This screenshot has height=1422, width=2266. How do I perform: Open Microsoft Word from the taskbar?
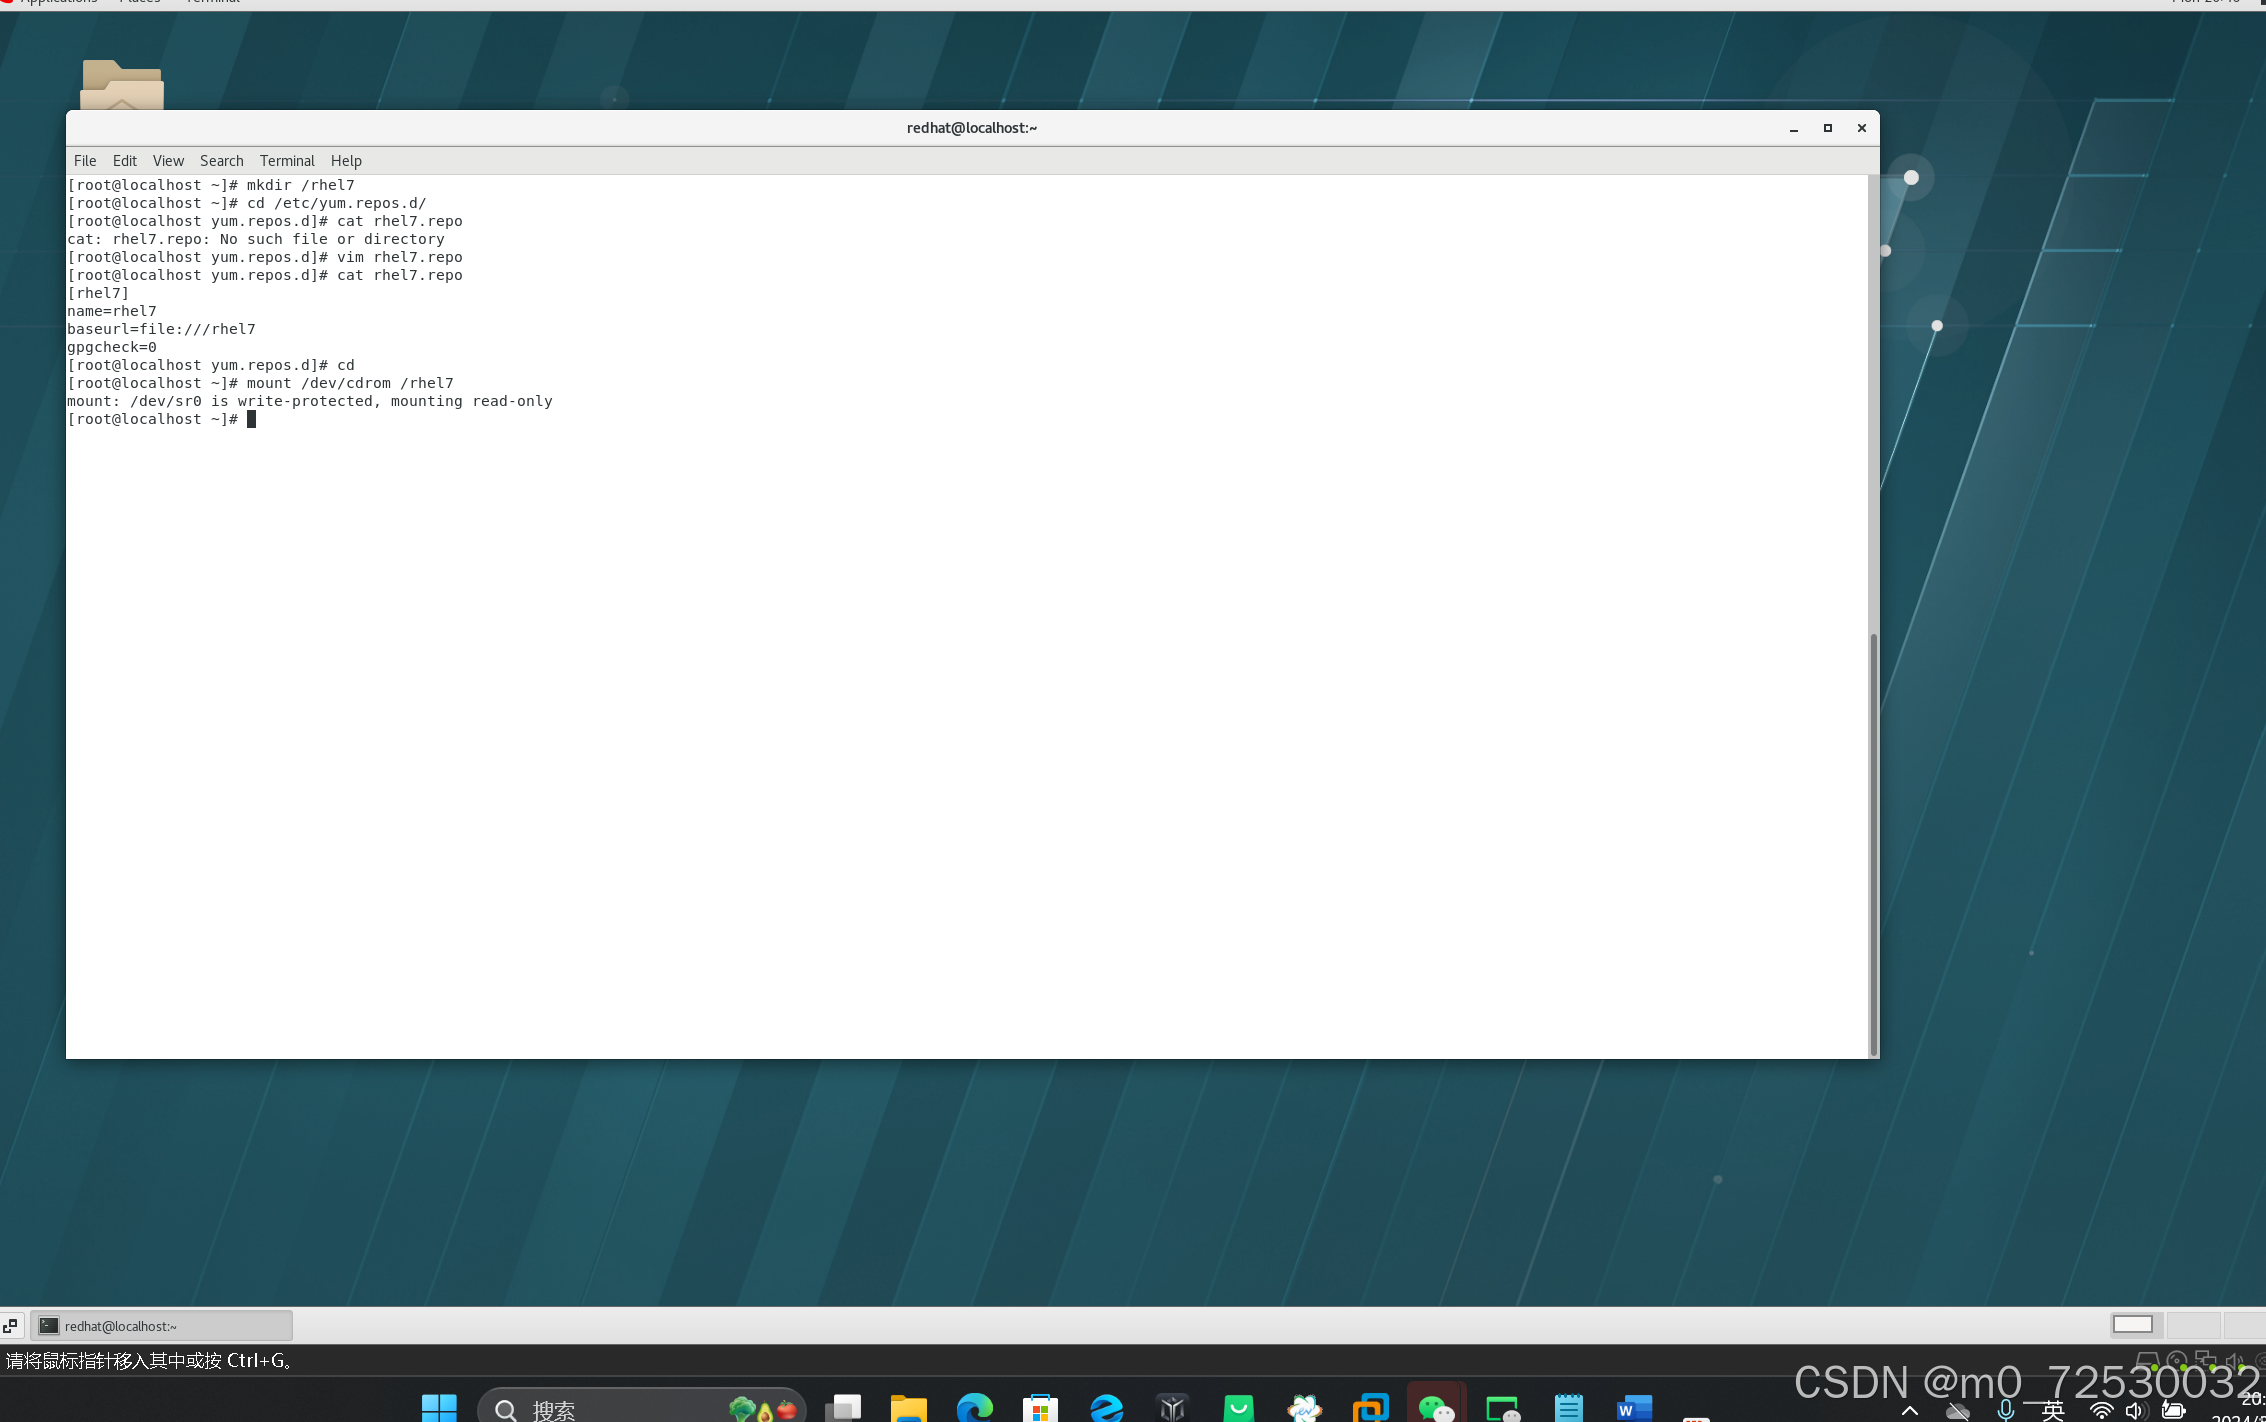(1634, 1408)
